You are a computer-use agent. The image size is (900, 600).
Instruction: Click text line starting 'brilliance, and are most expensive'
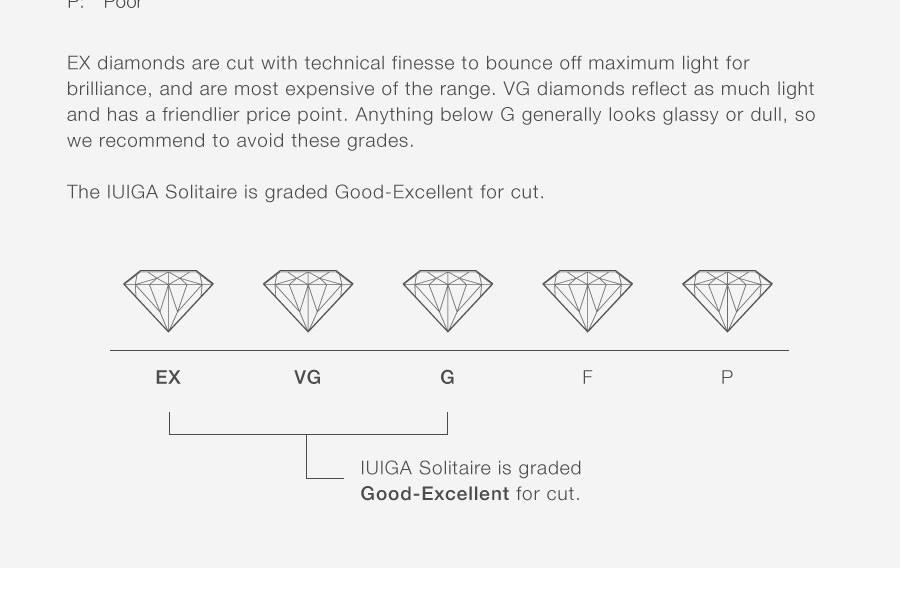click(440, 88)
